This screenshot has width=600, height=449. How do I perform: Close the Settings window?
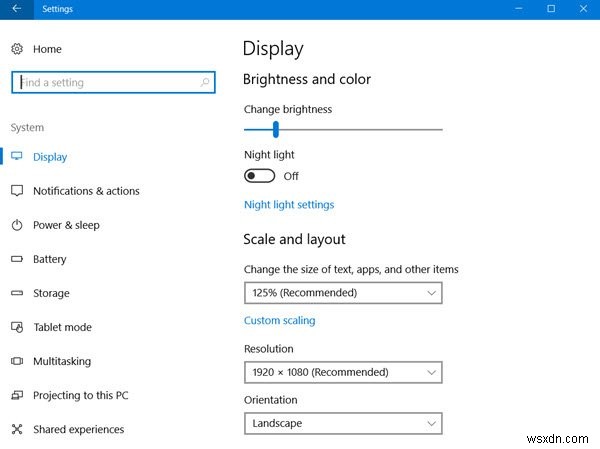point(583,8)
